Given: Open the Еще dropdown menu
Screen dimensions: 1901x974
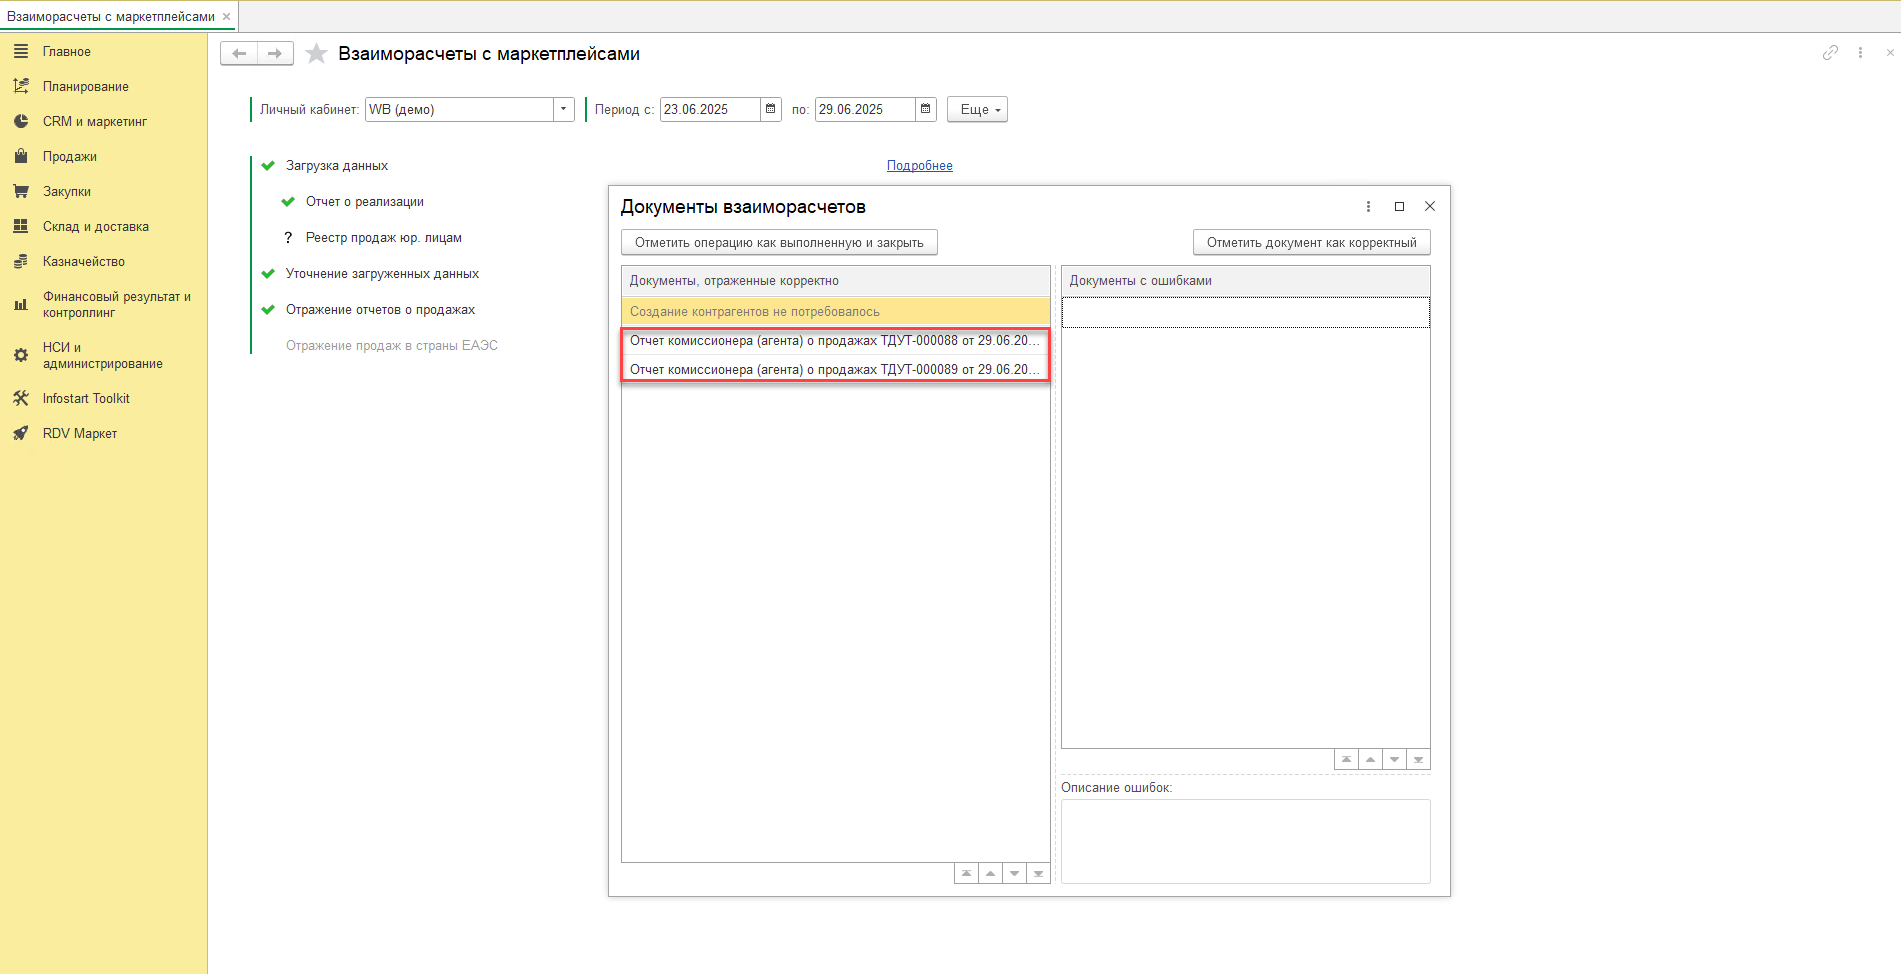Looking at the screenshot, I should pos(977,109).
